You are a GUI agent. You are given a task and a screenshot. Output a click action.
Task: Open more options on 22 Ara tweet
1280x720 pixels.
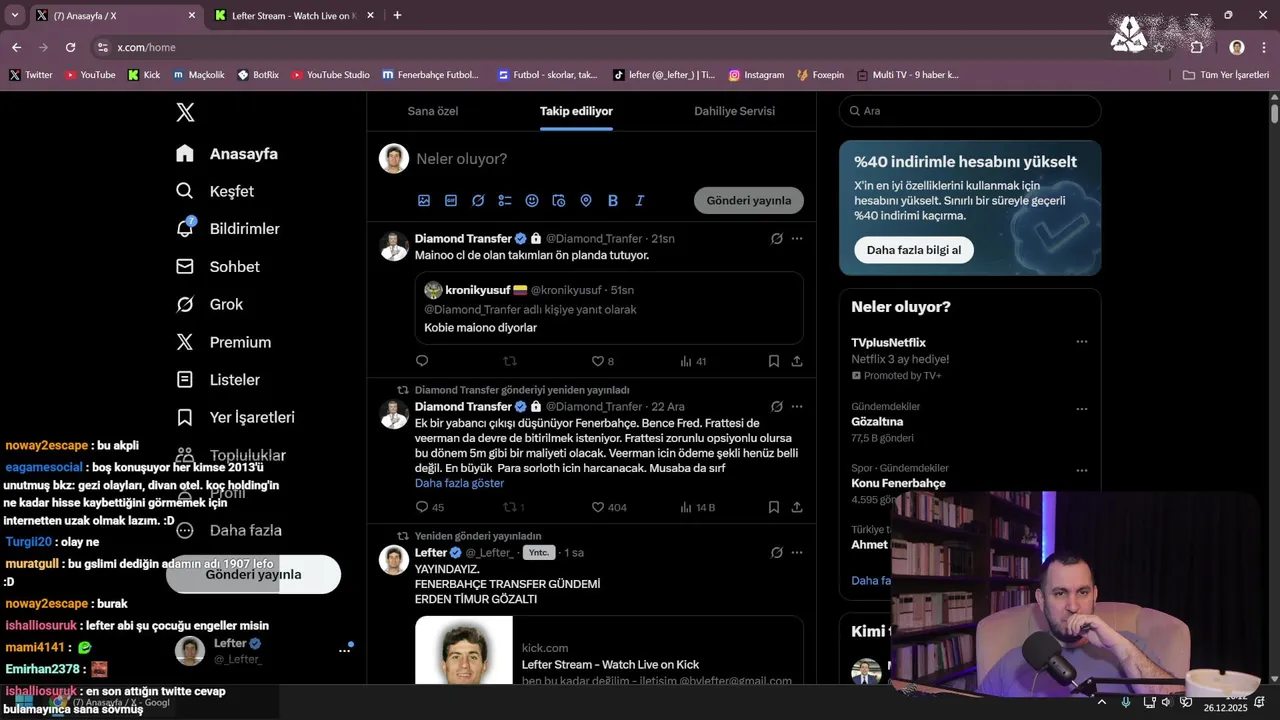click(x=797, y=407)
